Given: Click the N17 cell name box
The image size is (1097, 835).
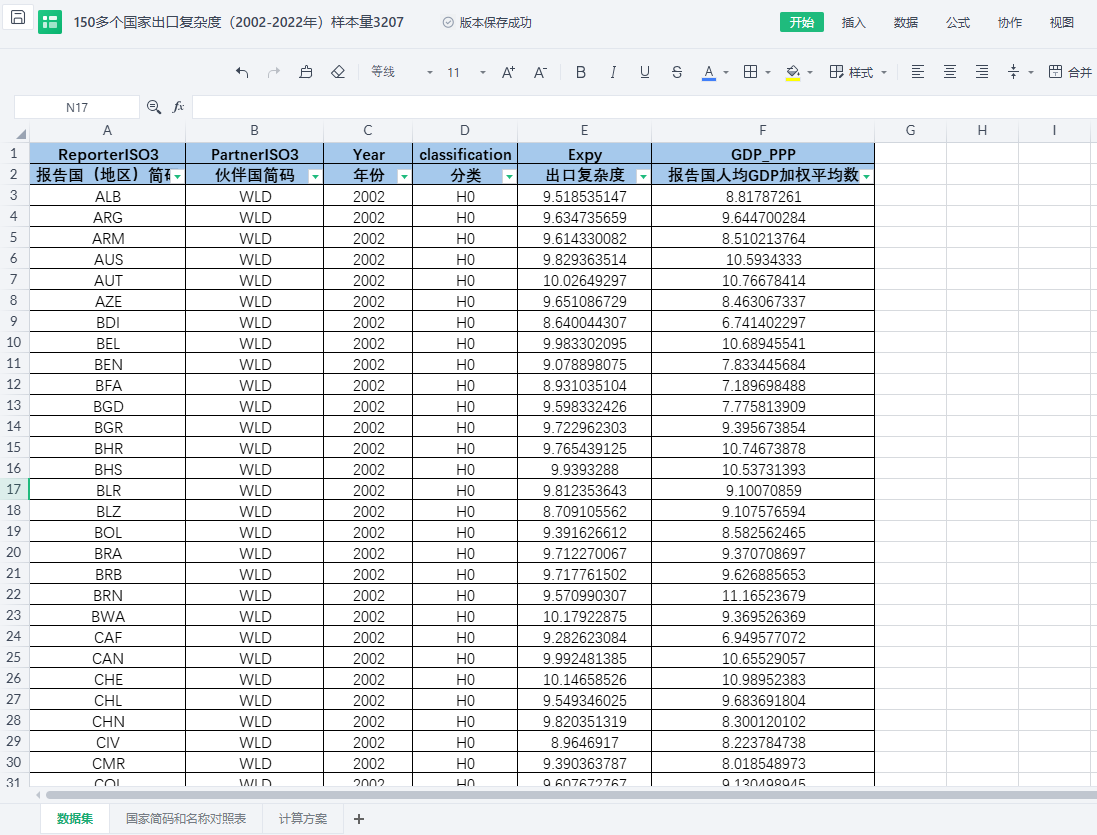Looking at the screenshot, I should tap(77, 107).
